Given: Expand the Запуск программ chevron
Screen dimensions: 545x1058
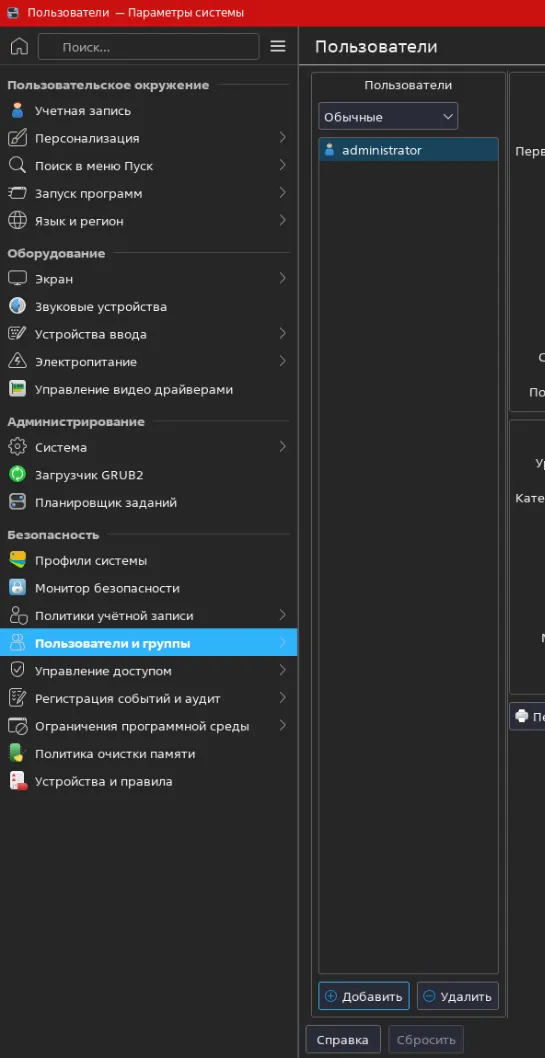Looking at the screenshot, I should pos(282,193).
